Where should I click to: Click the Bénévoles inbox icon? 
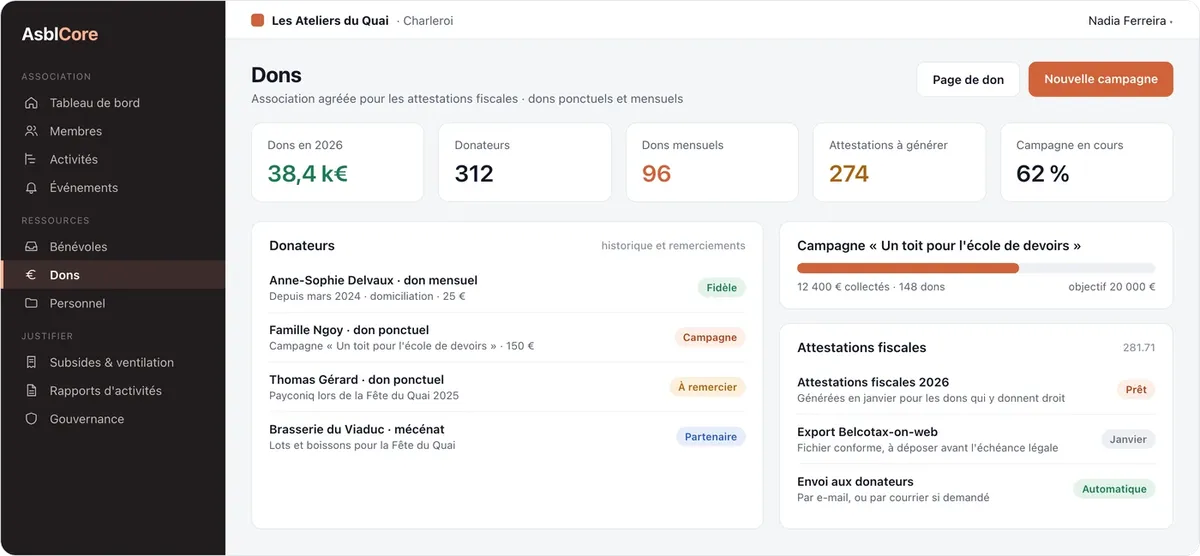(x=31, y=247)
